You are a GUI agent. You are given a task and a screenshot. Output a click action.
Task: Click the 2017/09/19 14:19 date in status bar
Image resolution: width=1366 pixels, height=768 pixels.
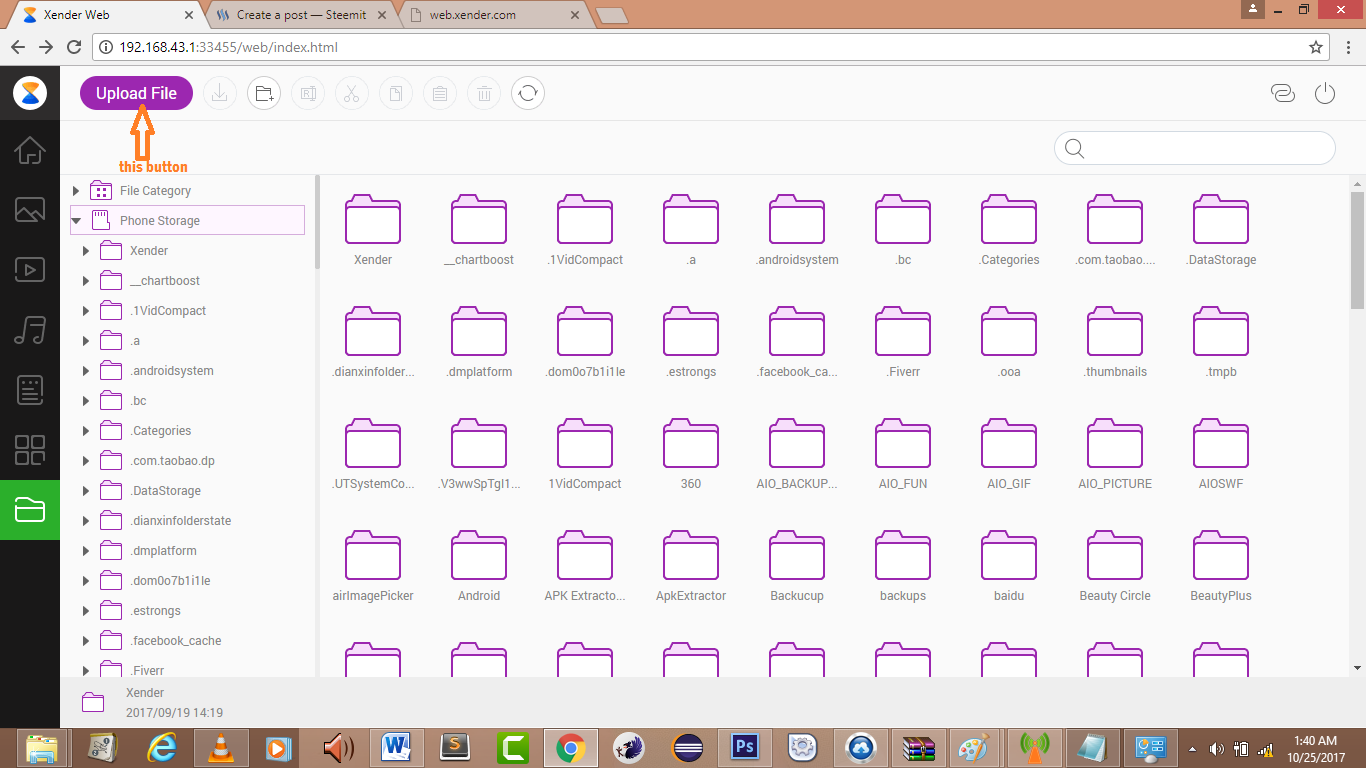174,713
